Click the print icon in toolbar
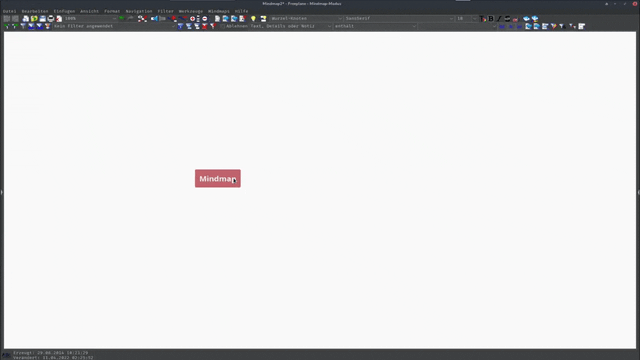 pyautogui.click(x=51, y=18)
